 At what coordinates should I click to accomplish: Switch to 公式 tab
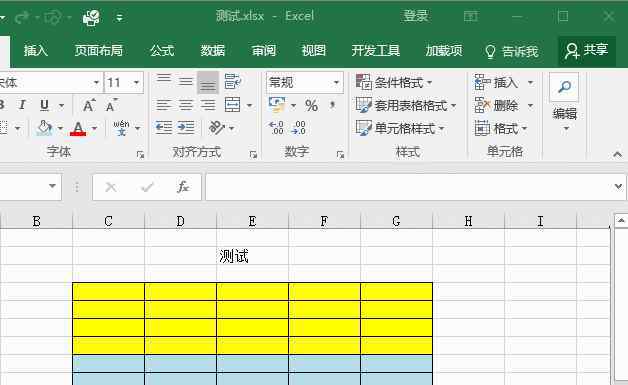[162, 50]
